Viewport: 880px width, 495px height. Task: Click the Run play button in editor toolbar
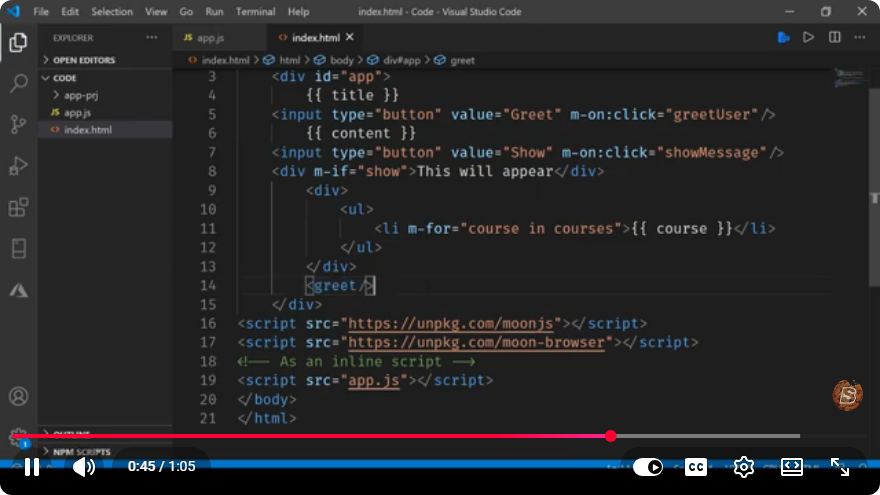(808, 38)
